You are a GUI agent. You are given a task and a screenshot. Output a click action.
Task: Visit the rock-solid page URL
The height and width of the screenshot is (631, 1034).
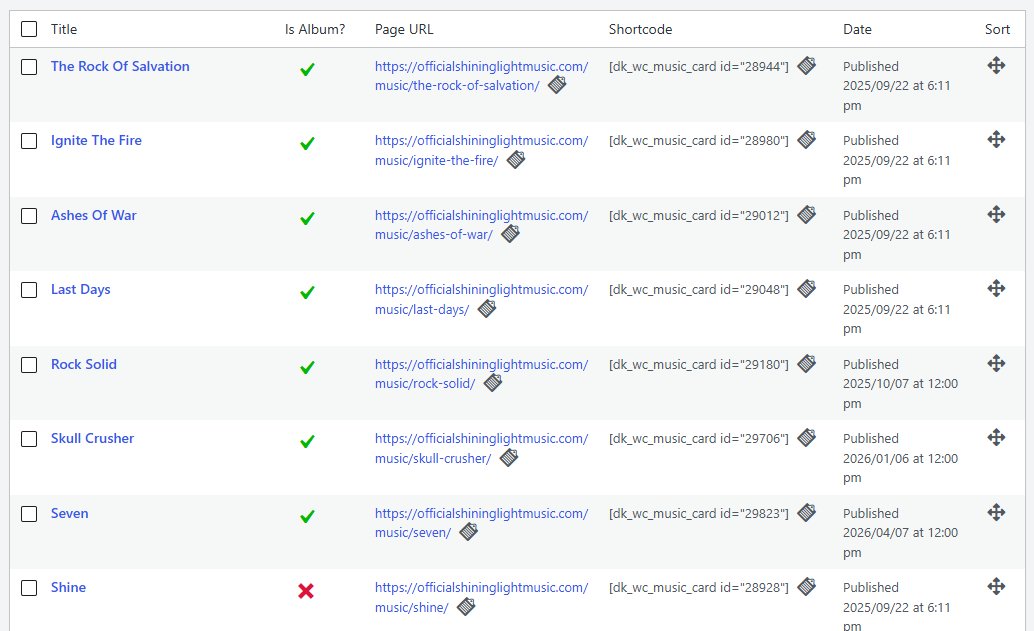click(481, 374)
